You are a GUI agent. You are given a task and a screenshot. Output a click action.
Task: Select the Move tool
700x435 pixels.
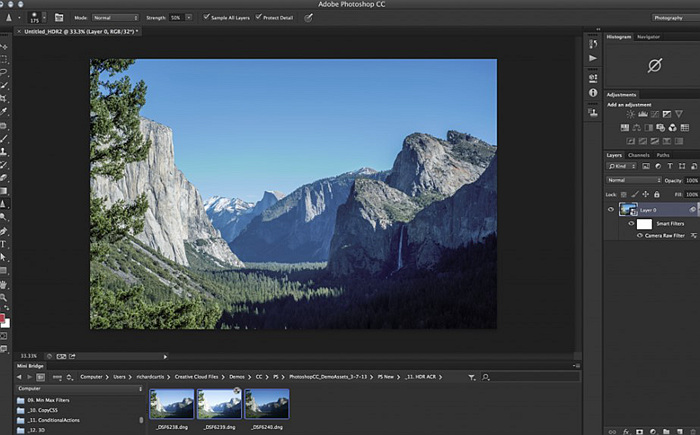pyautogui.click(x=5, y=46)
